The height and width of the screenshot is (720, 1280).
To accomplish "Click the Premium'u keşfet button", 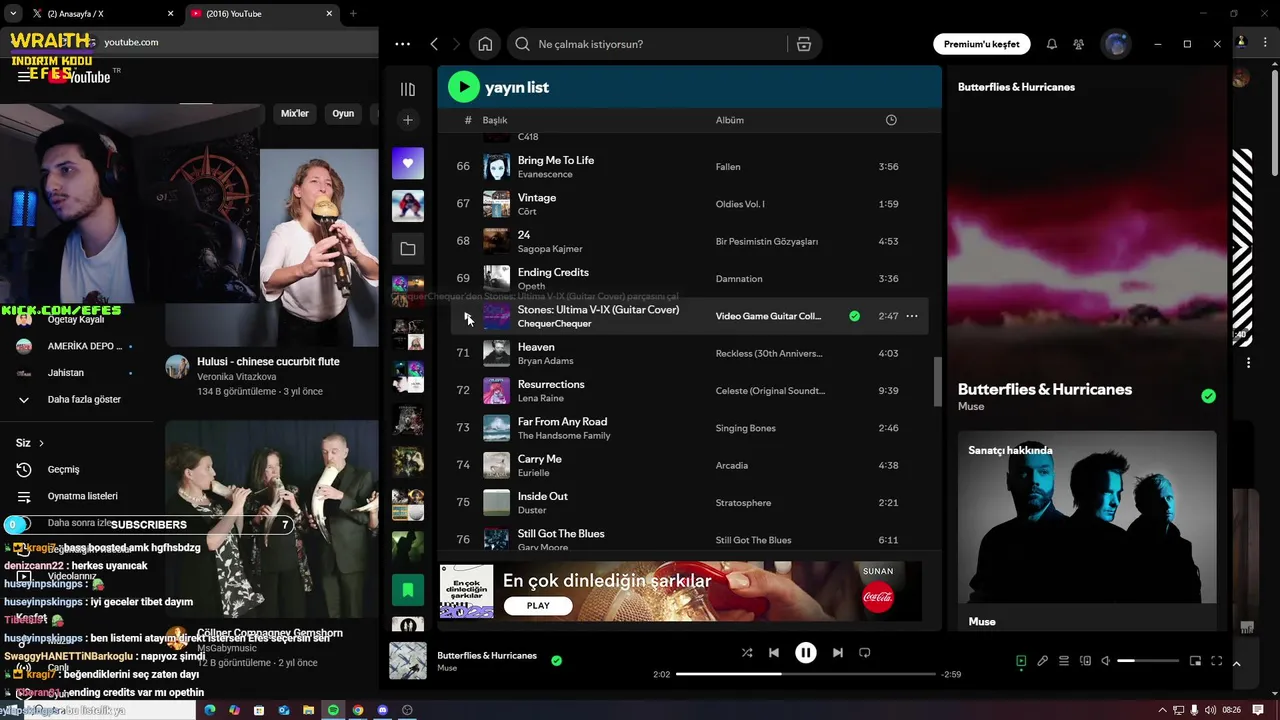I will (x=982, y=44).
